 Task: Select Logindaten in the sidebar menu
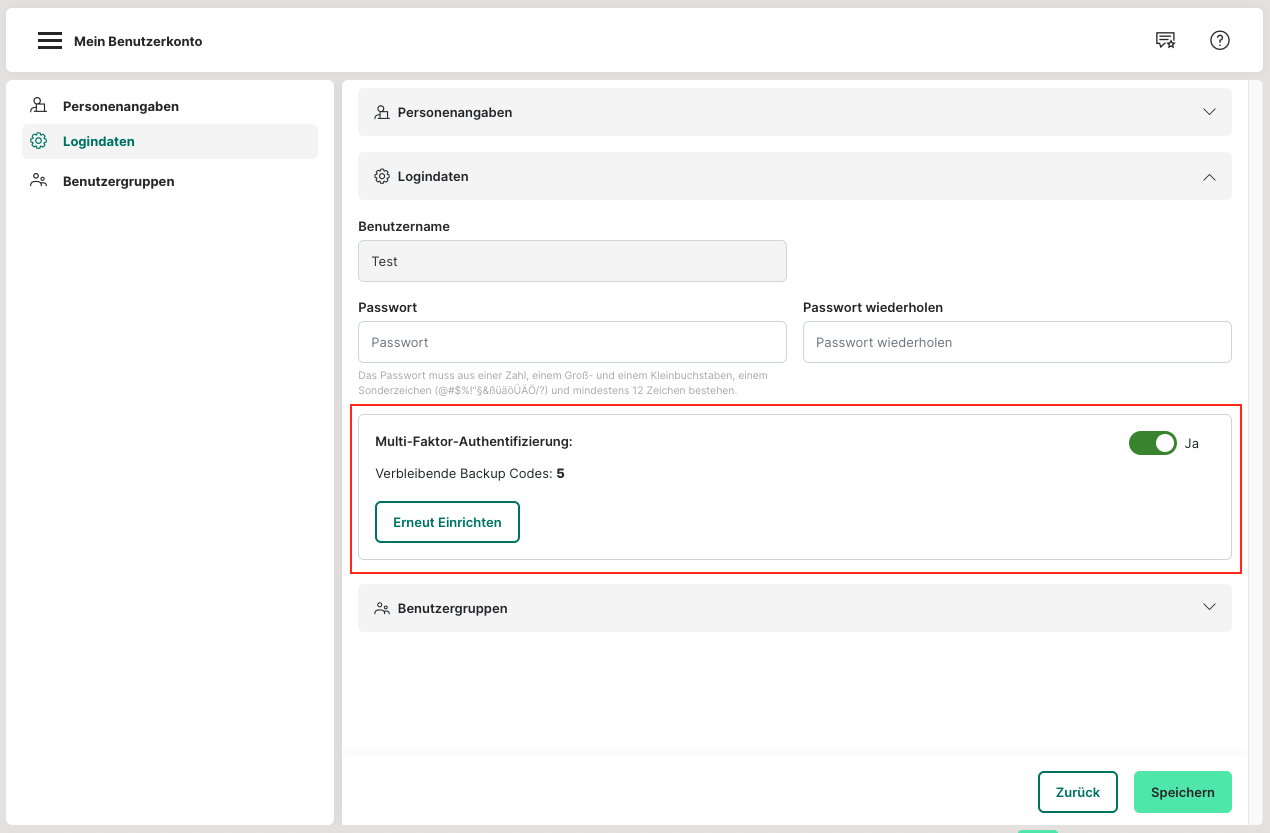pos(99,141)
